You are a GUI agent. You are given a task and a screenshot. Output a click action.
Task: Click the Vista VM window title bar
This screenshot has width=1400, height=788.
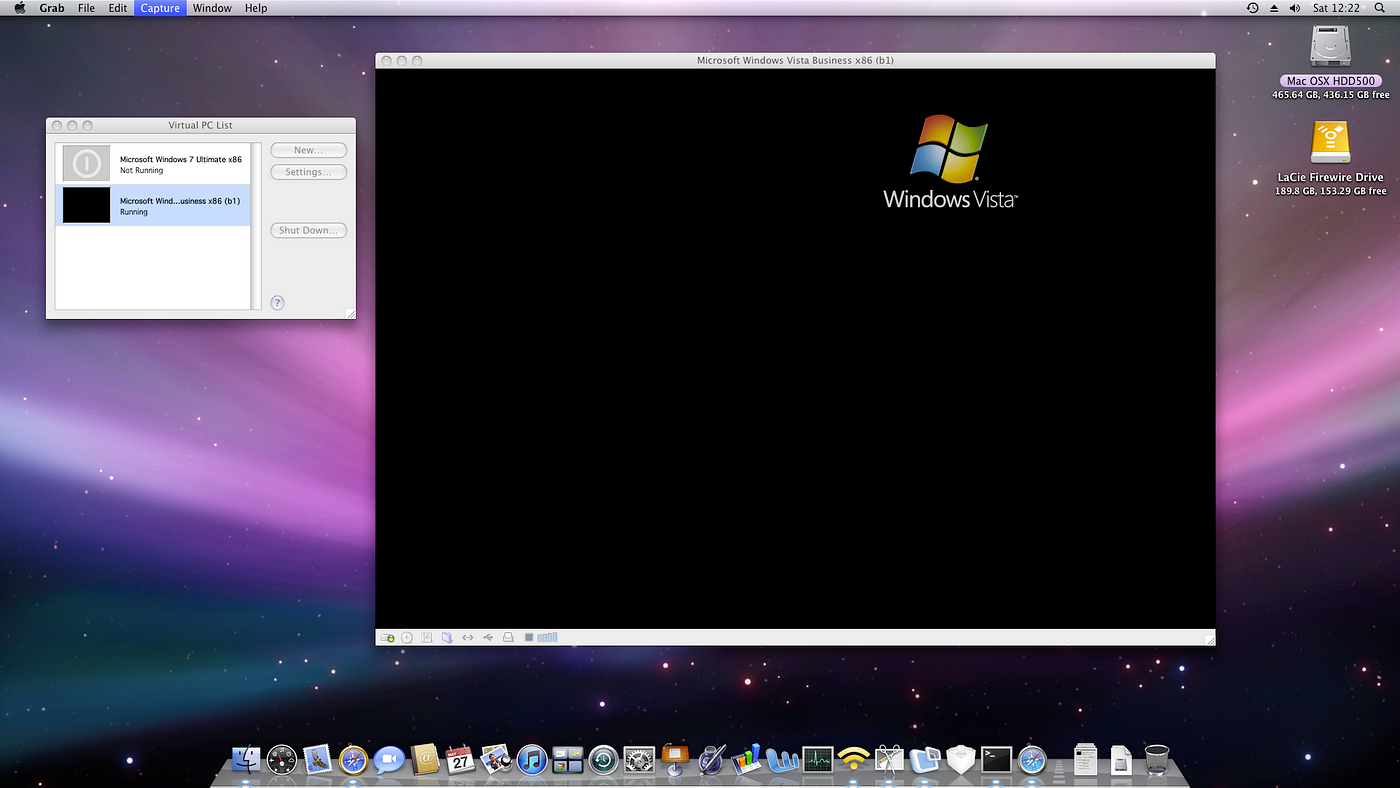[795, 60]
